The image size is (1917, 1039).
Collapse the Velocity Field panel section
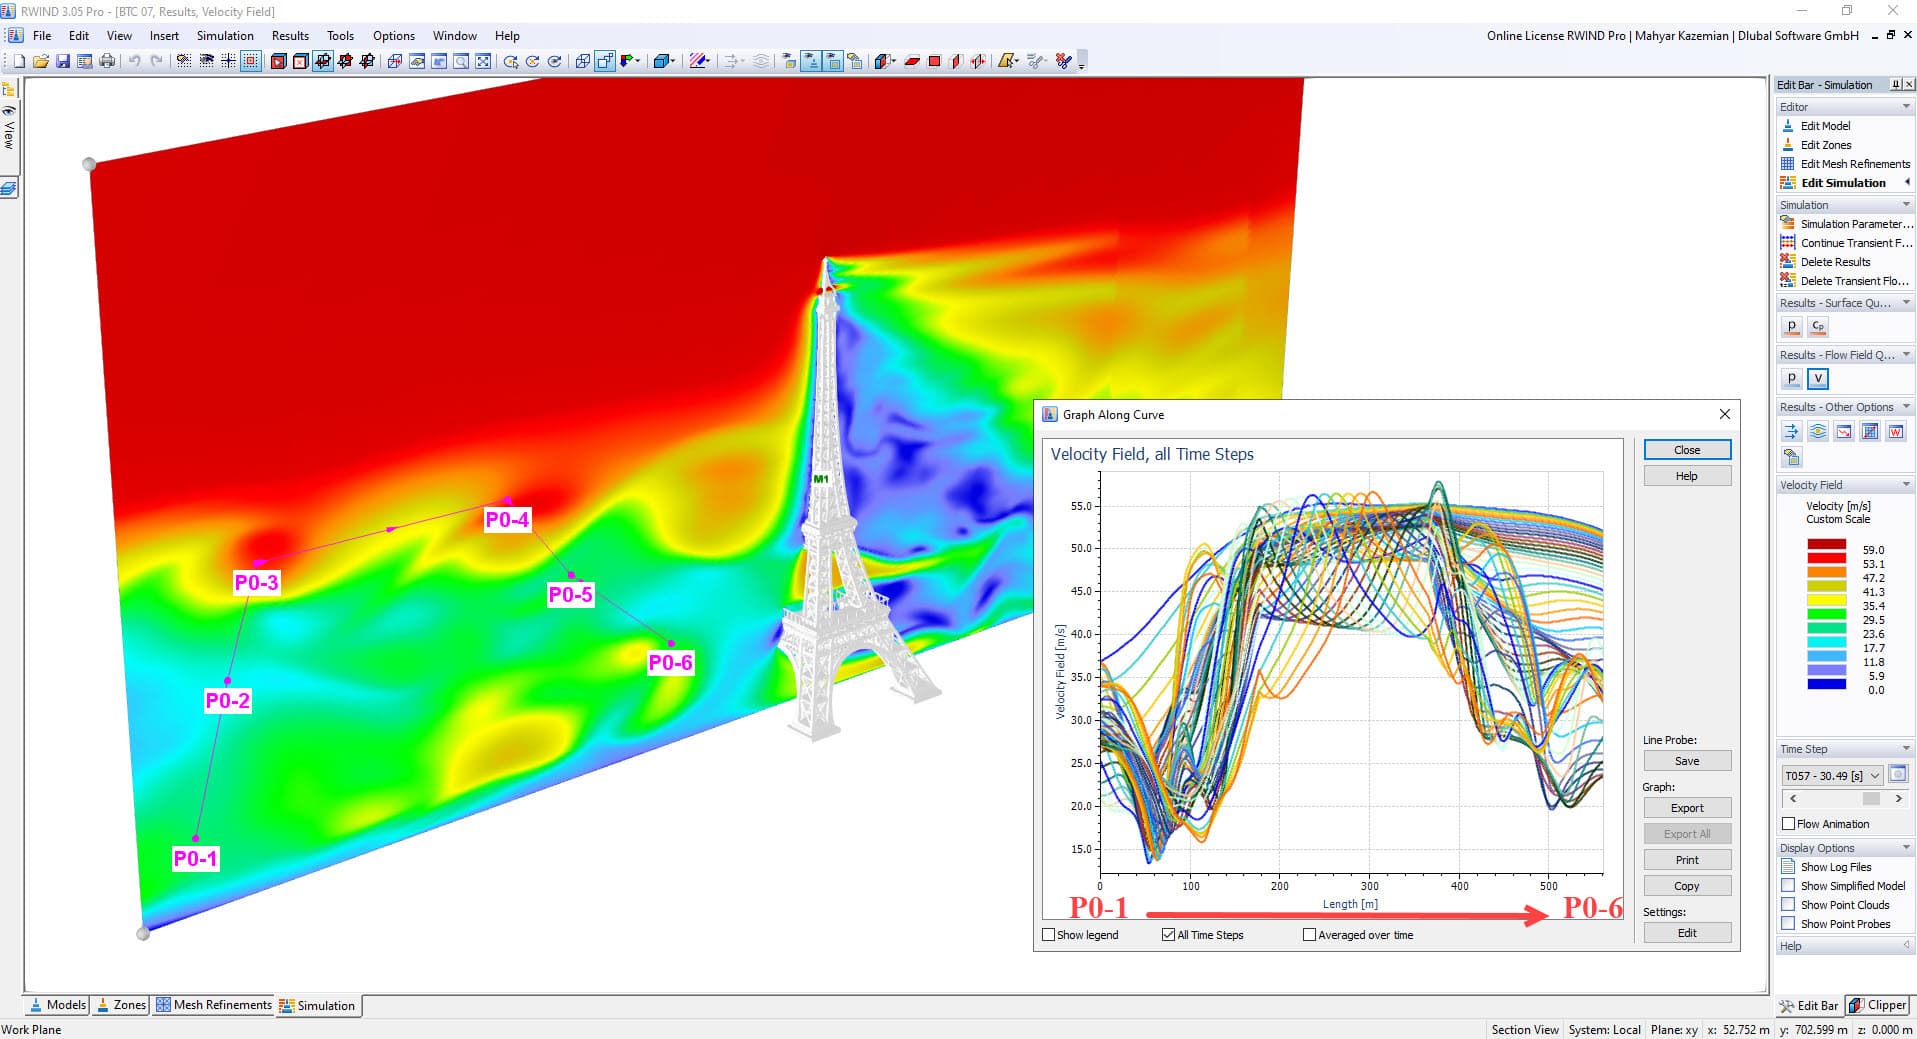1906,485
